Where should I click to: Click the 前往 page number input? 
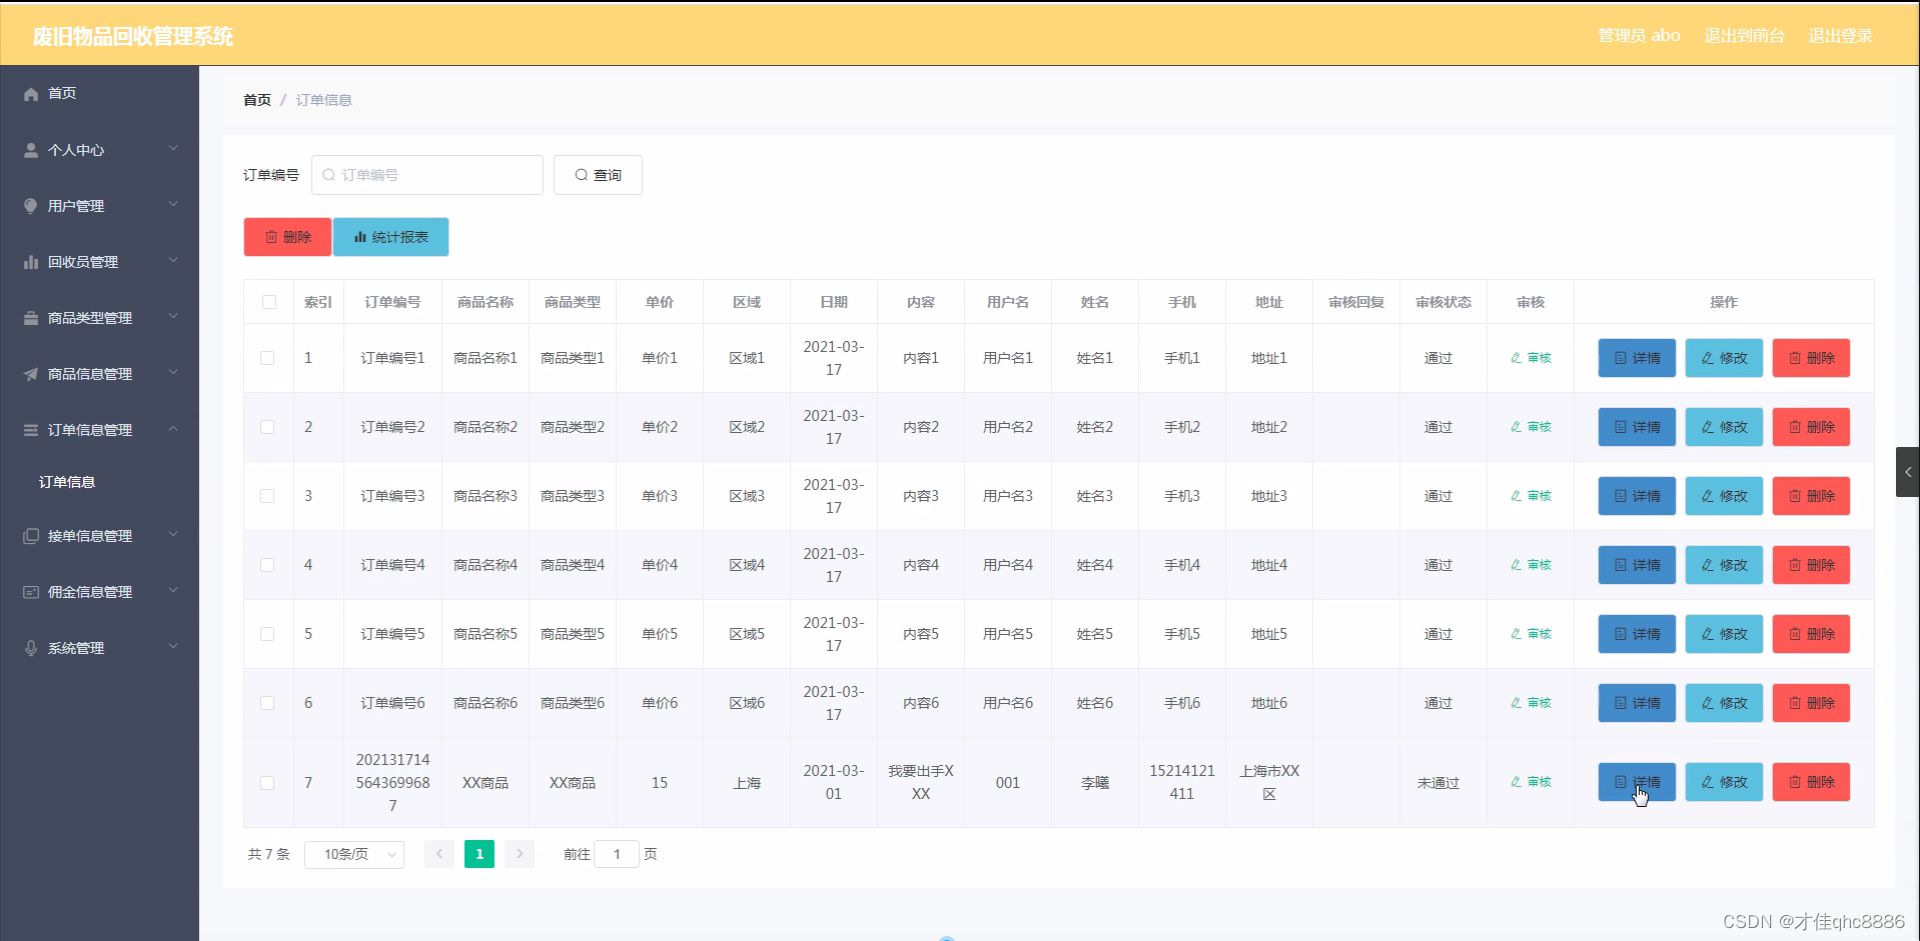click(617, 854)
